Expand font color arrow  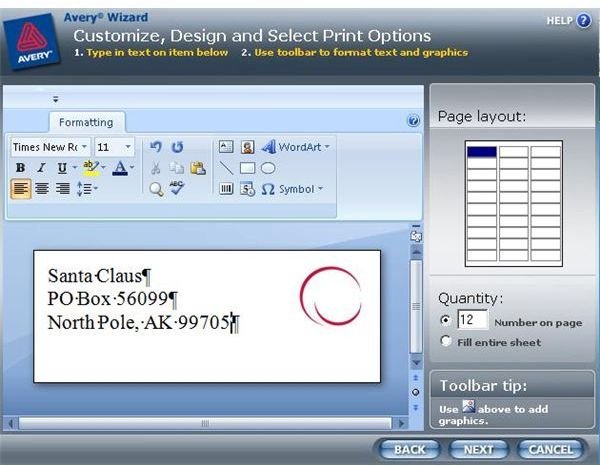coord(132,168)
